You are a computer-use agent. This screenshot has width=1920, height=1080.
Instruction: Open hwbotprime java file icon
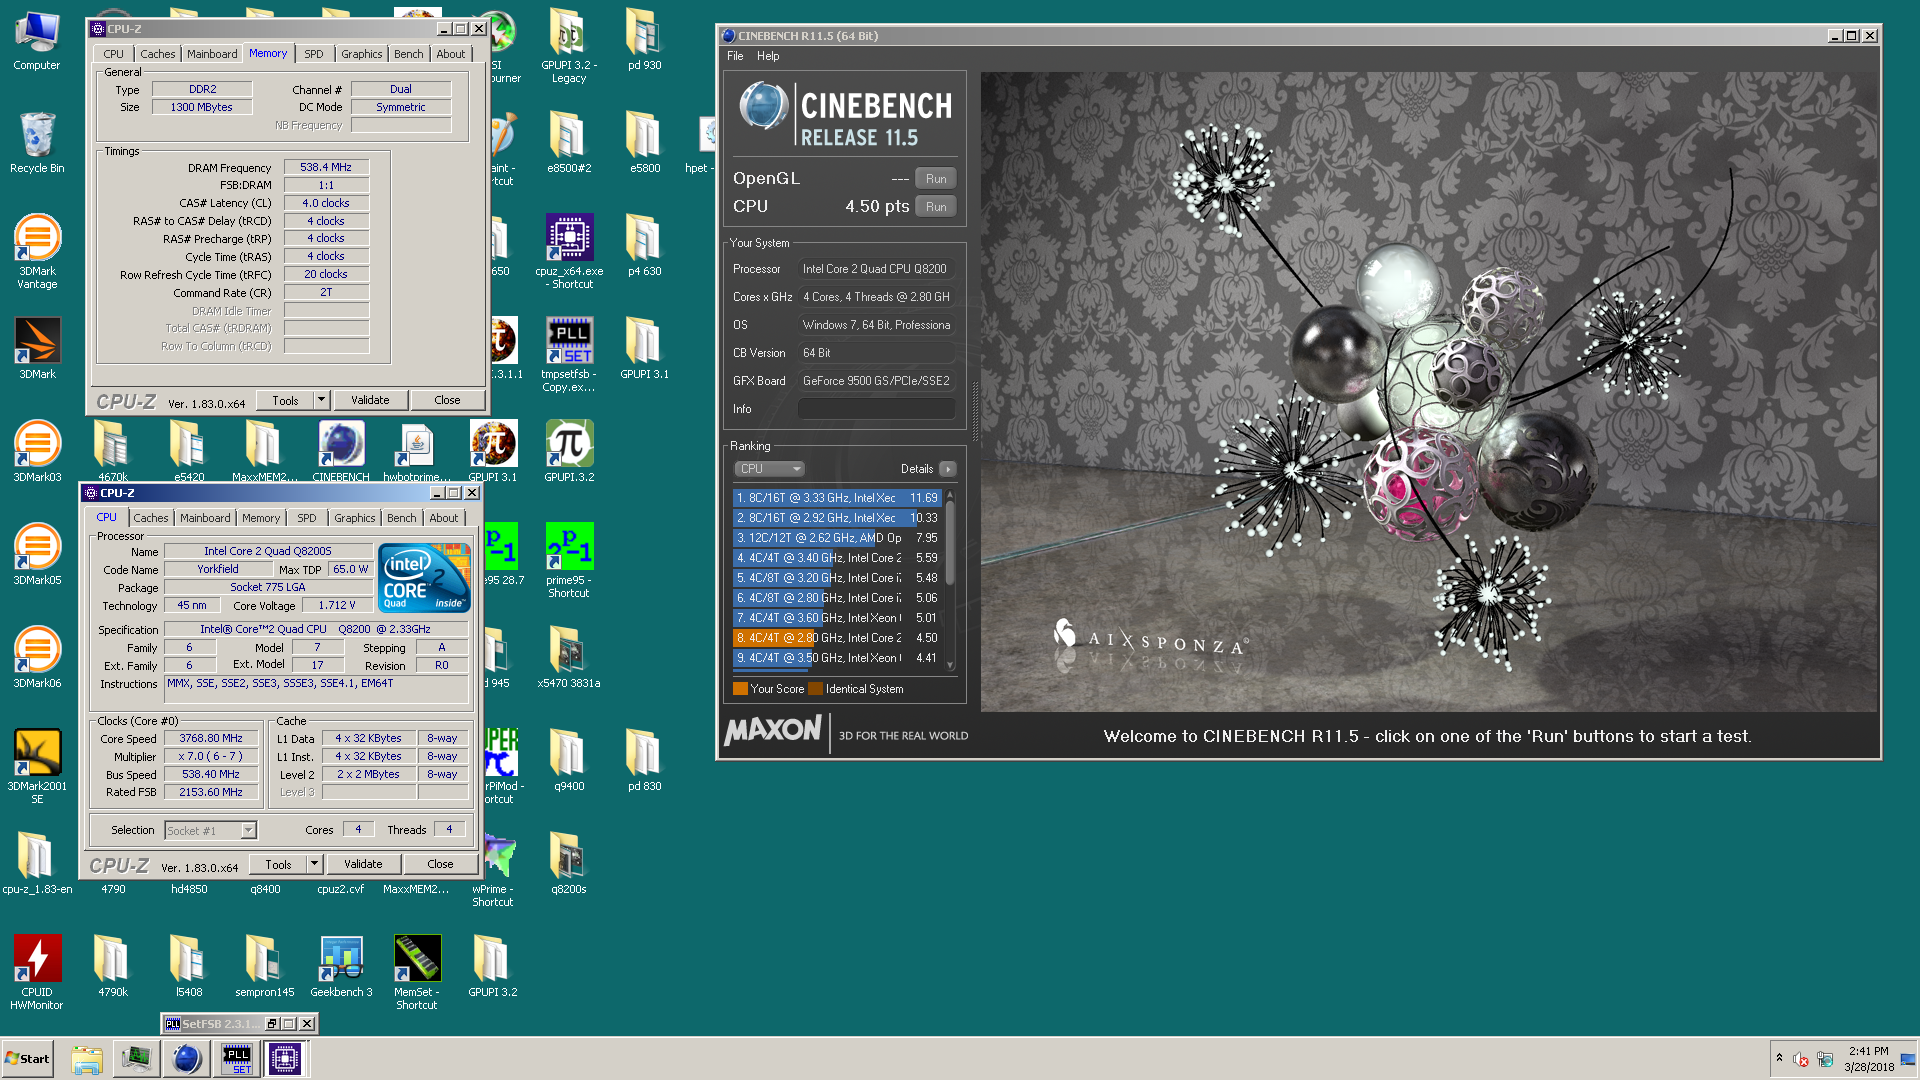coord(417,451)
